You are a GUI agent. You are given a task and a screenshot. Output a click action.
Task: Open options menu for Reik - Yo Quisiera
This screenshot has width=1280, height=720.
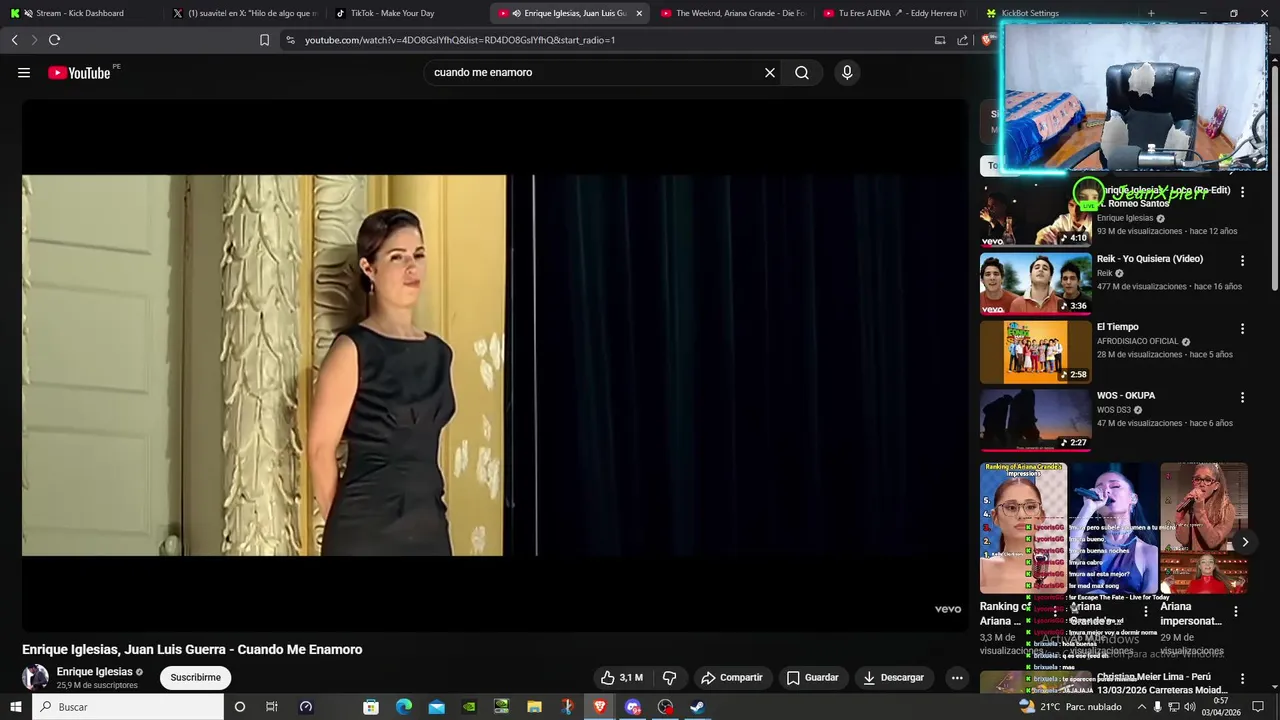point(1243,260)
